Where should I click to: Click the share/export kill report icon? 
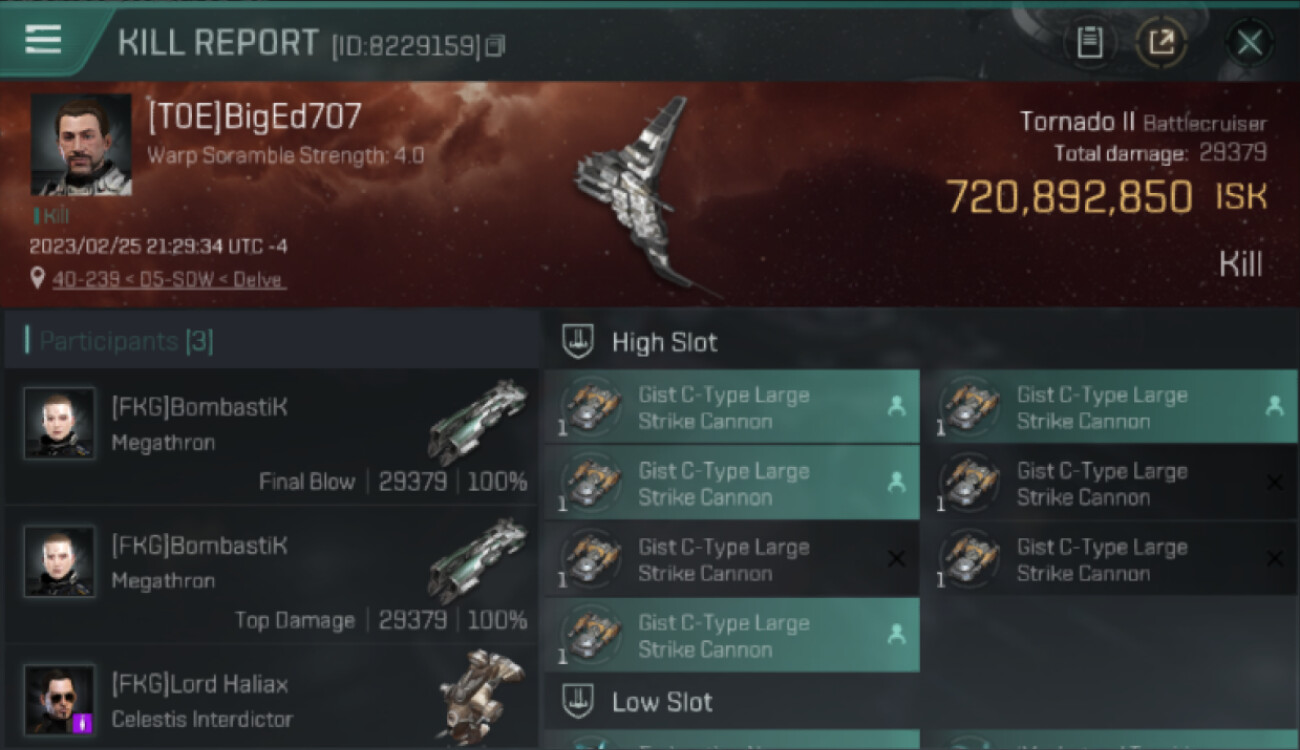coord(1161,43)
